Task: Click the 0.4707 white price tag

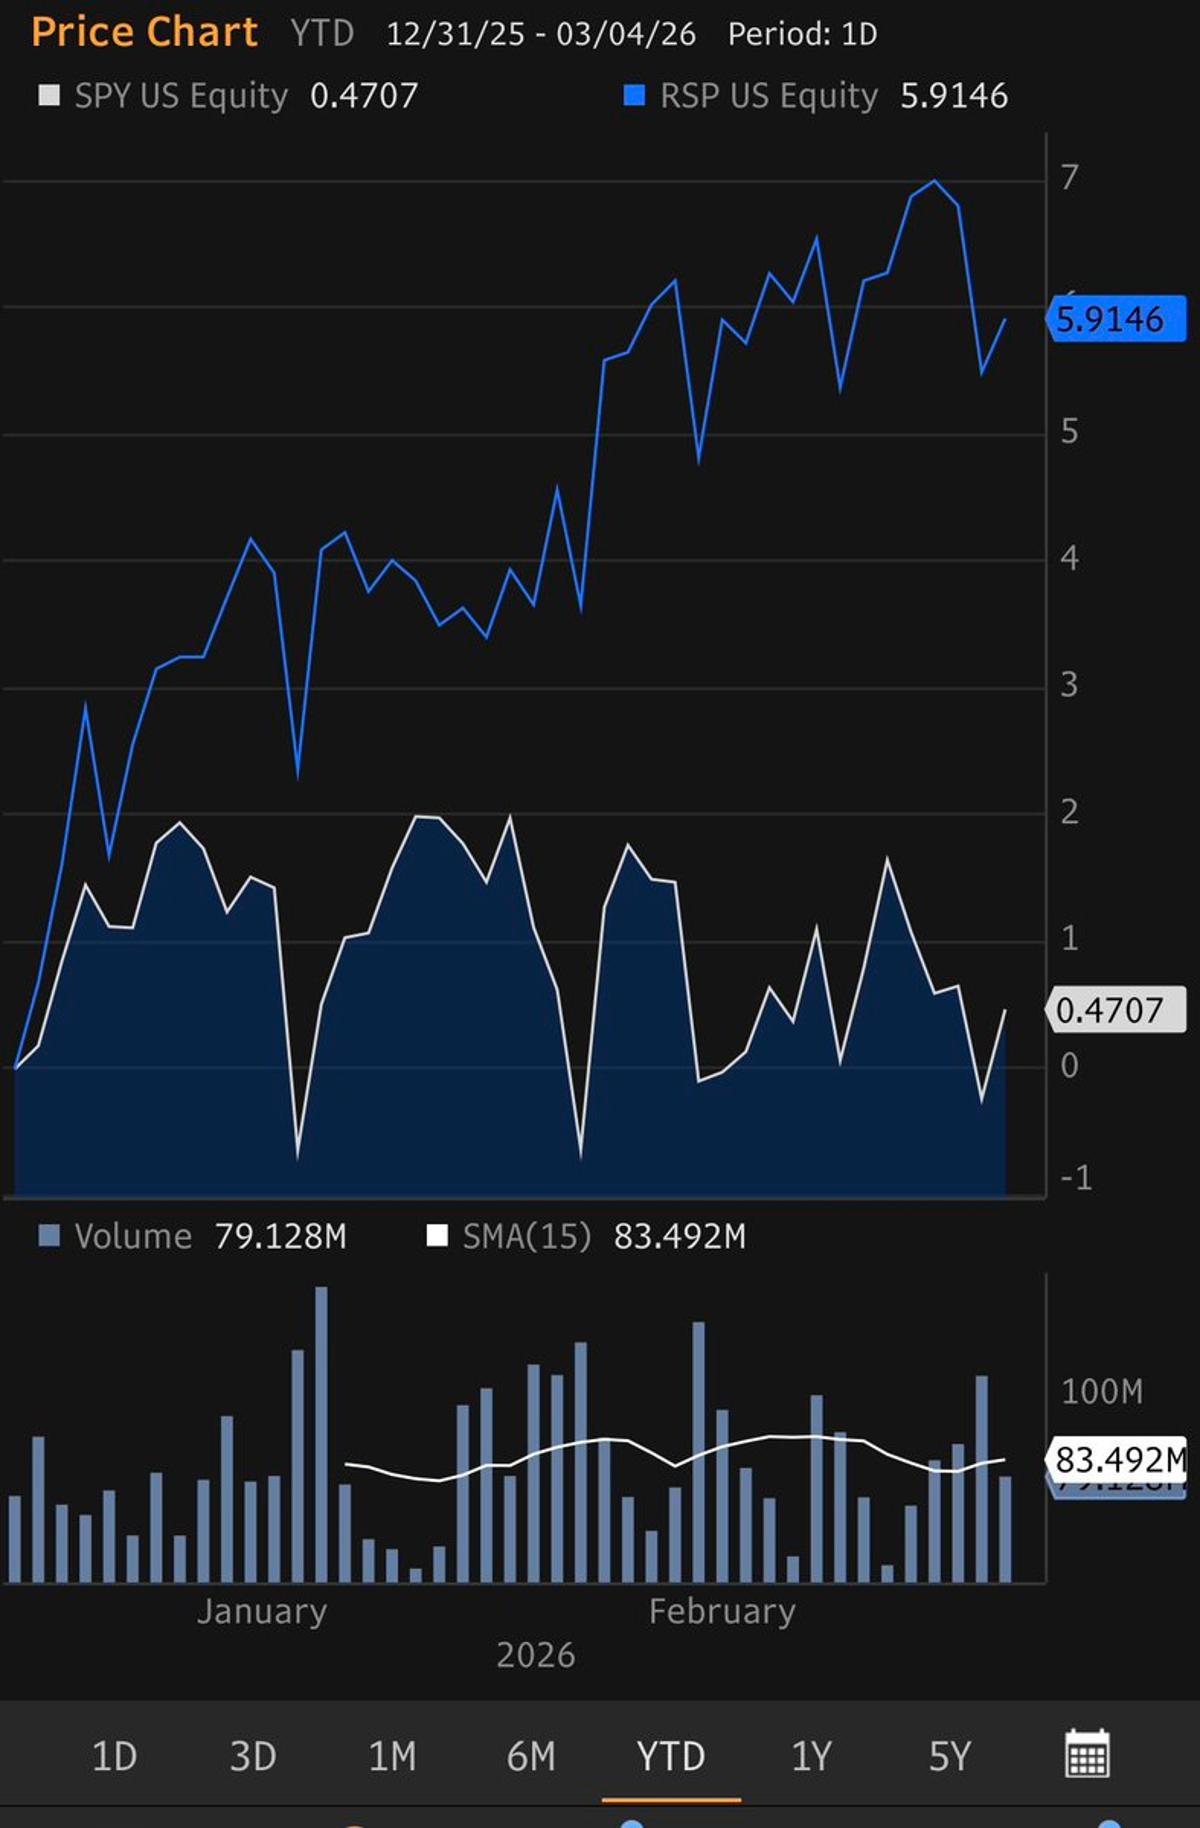Action: tap(1113, 1010)
